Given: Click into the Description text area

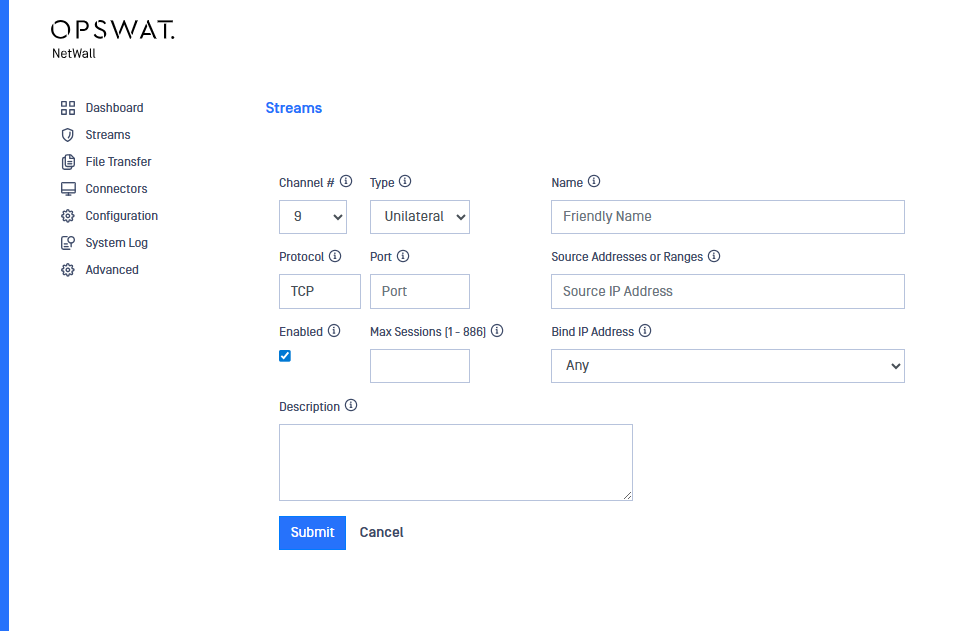Looking at the screenshot, I should [x=455, y=462].
